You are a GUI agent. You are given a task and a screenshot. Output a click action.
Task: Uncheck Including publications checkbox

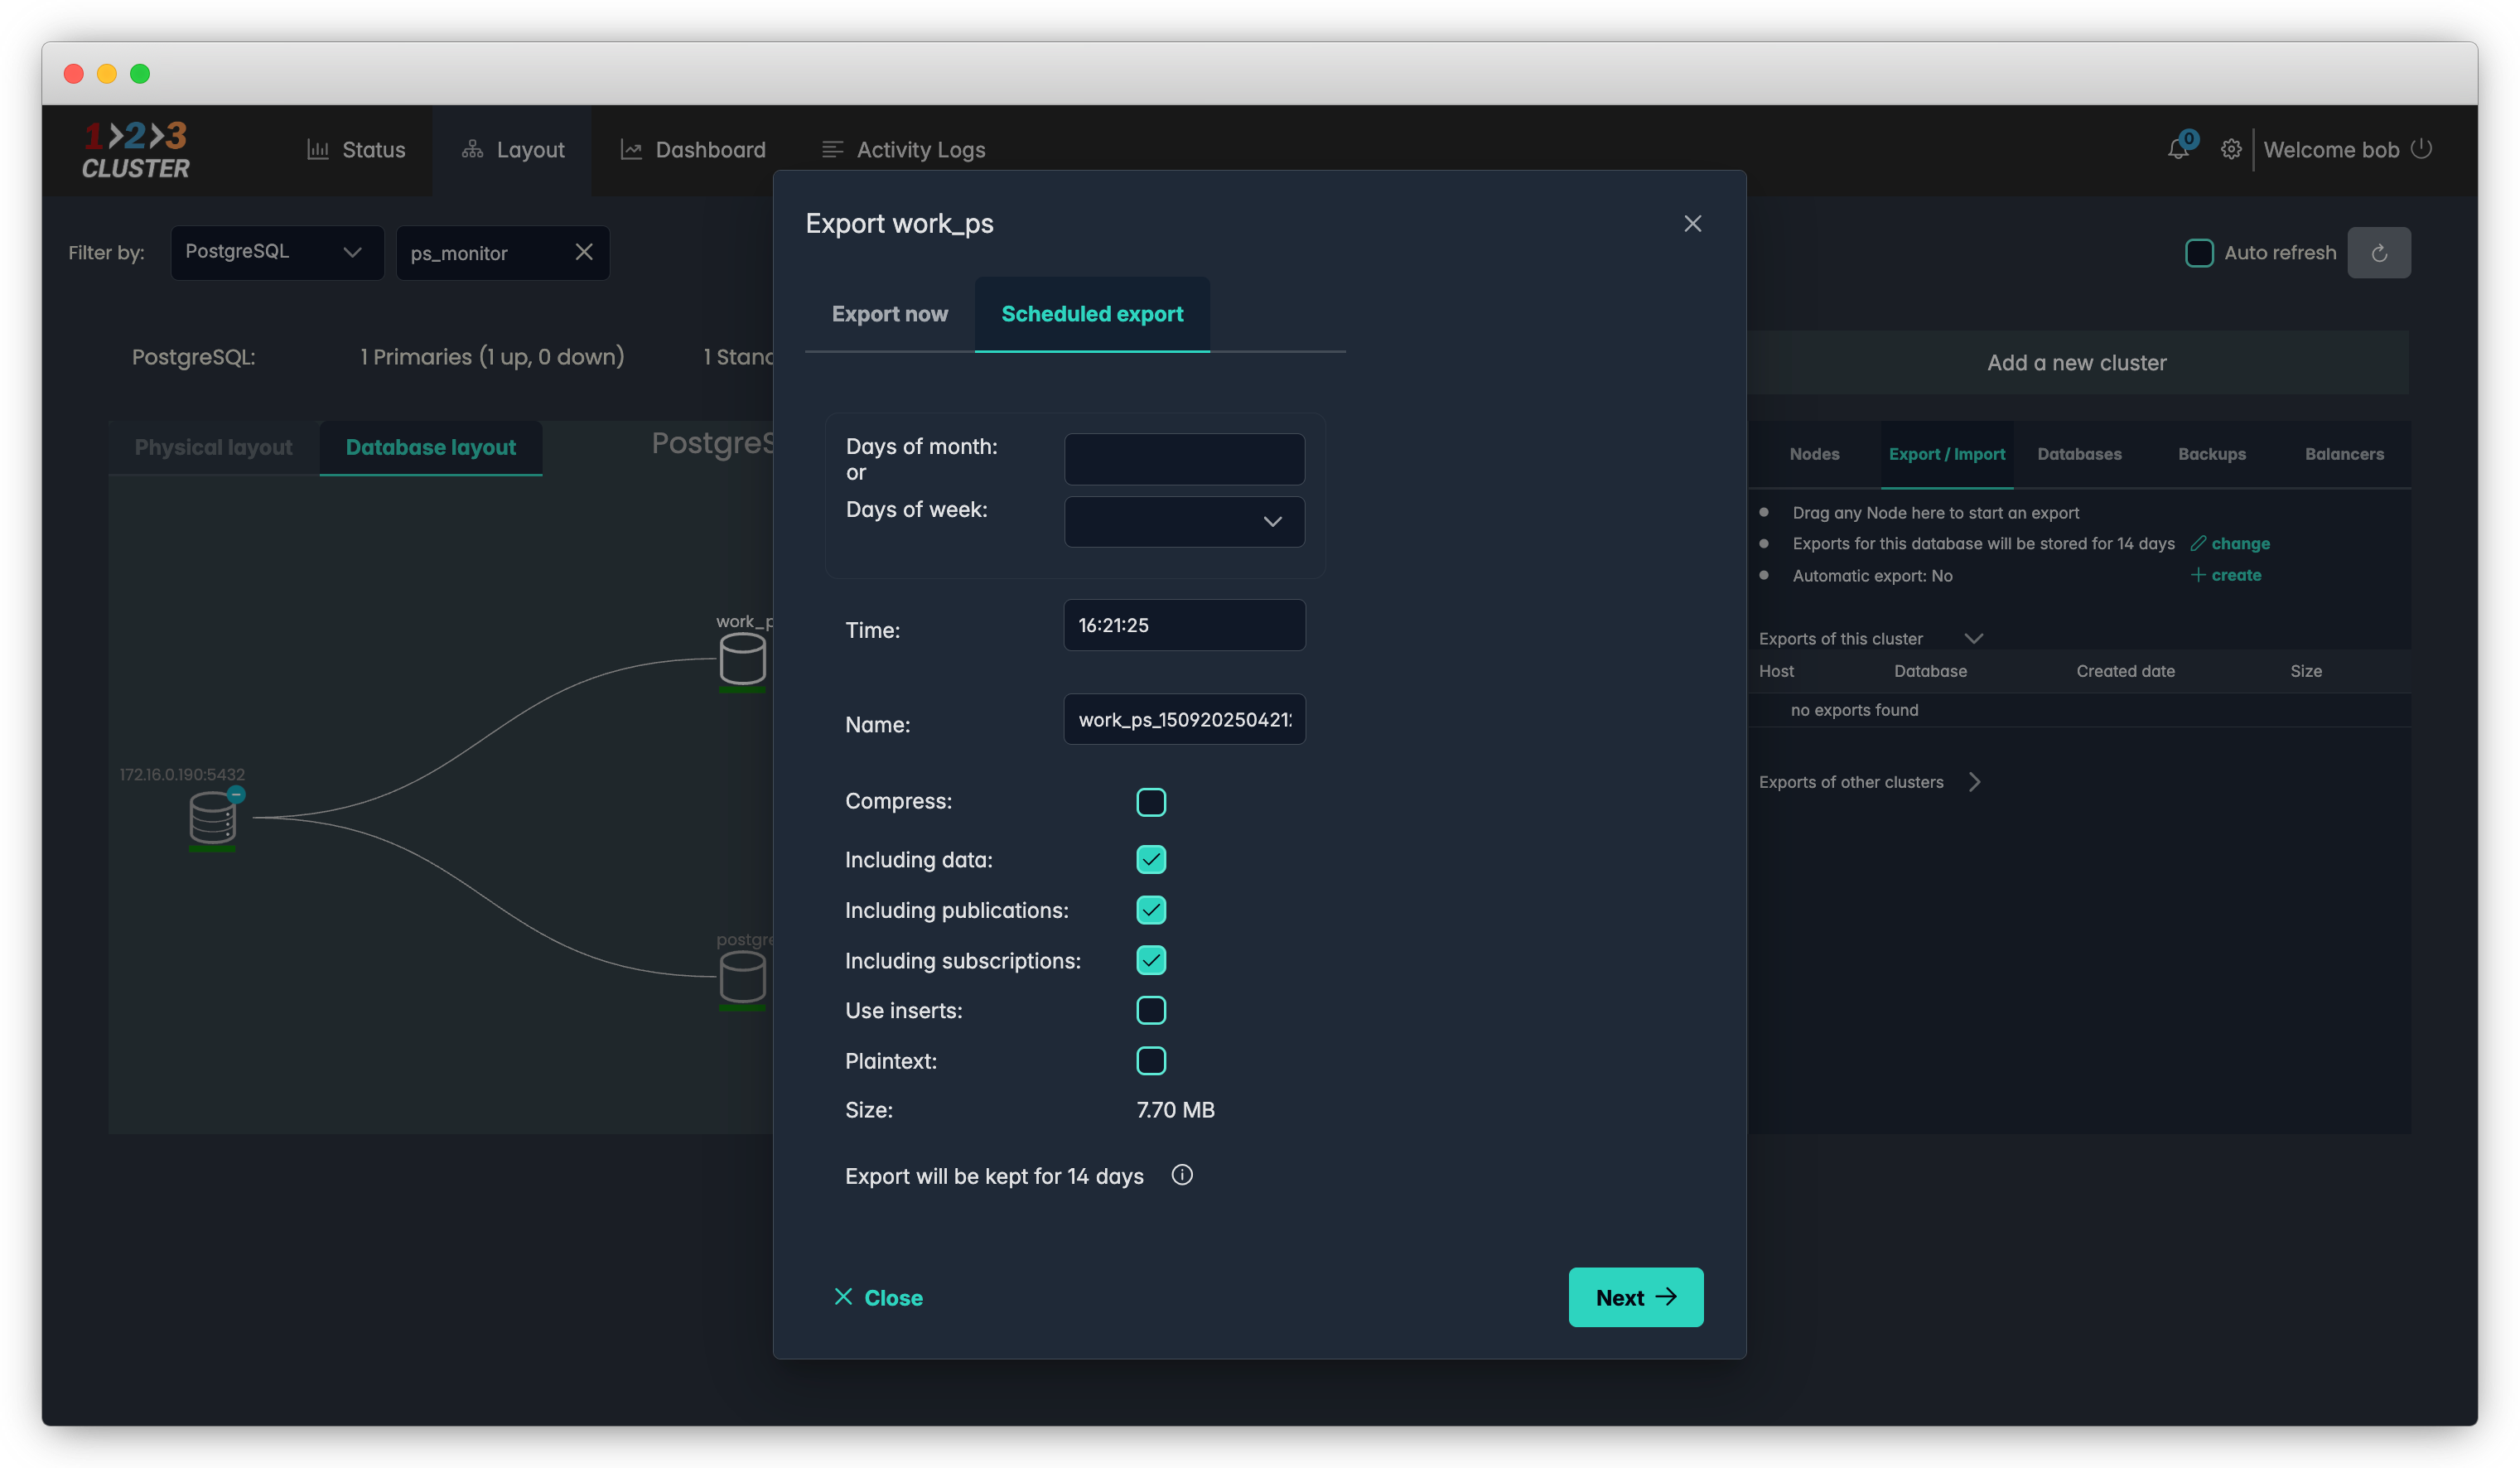tap(1151, 910)
